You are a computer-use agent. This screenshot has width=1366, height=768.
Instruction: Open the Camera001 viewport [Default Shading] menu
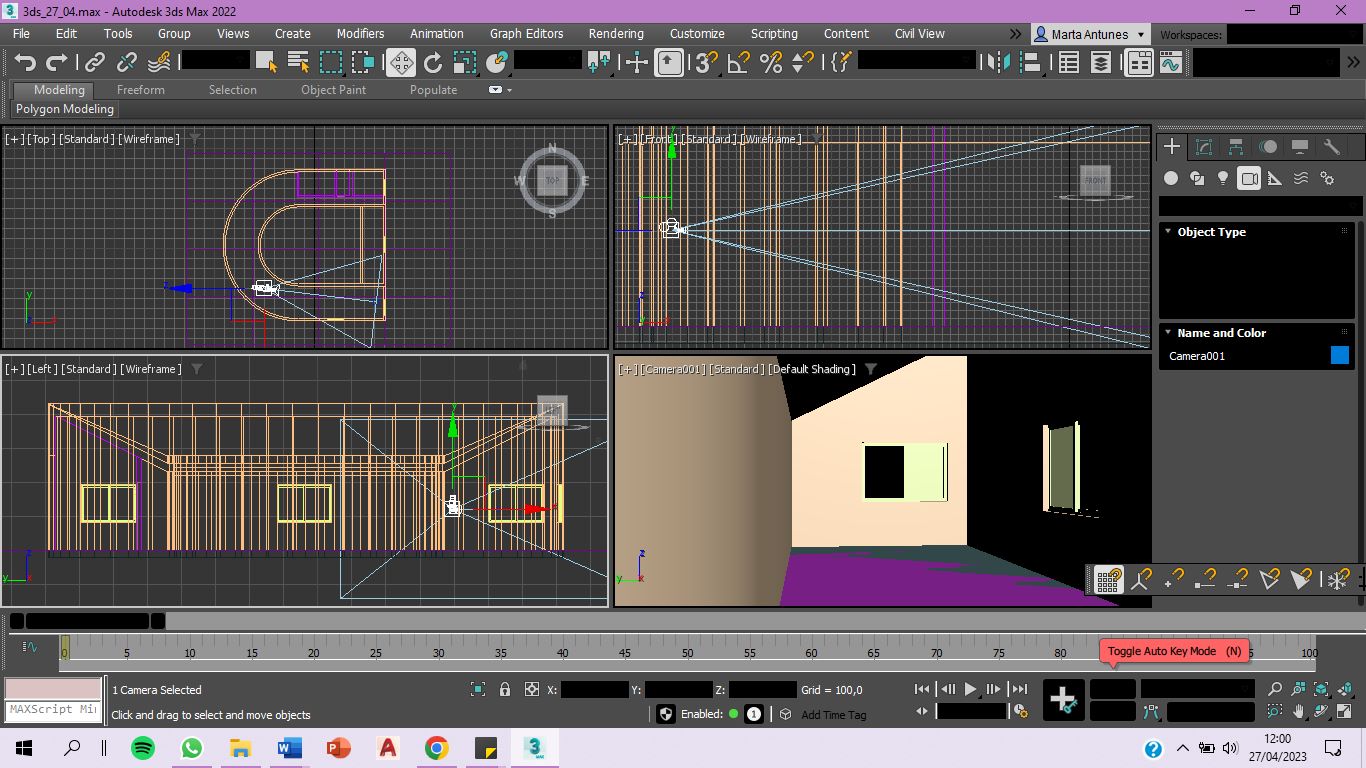812,369
